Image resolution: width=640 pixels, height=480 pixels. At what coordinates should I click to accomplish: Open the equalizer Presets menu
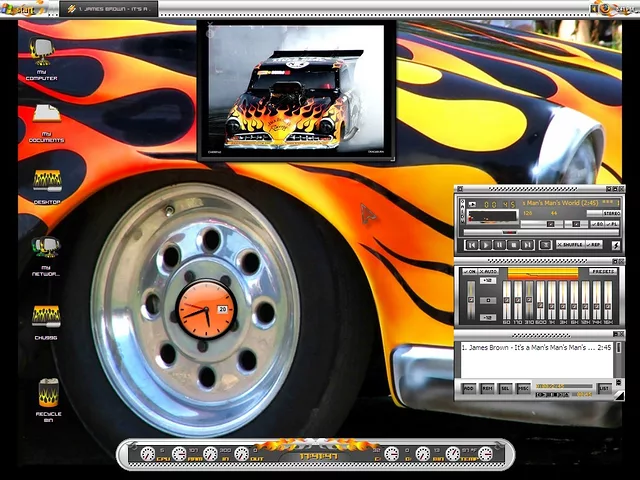pyautogui.click(x=603, y=271)
